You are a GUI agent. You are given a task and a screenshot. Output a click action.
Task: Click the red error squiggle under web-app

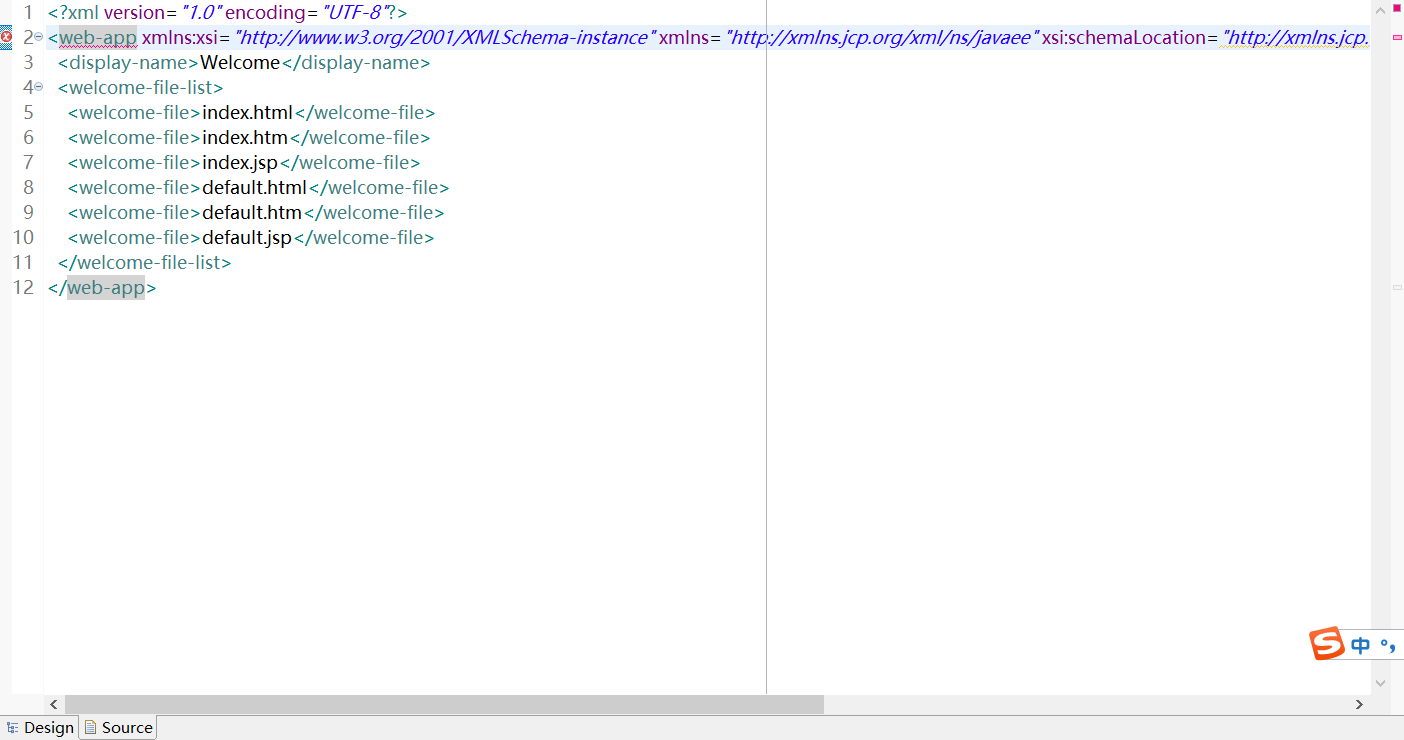tap(96, 44)
